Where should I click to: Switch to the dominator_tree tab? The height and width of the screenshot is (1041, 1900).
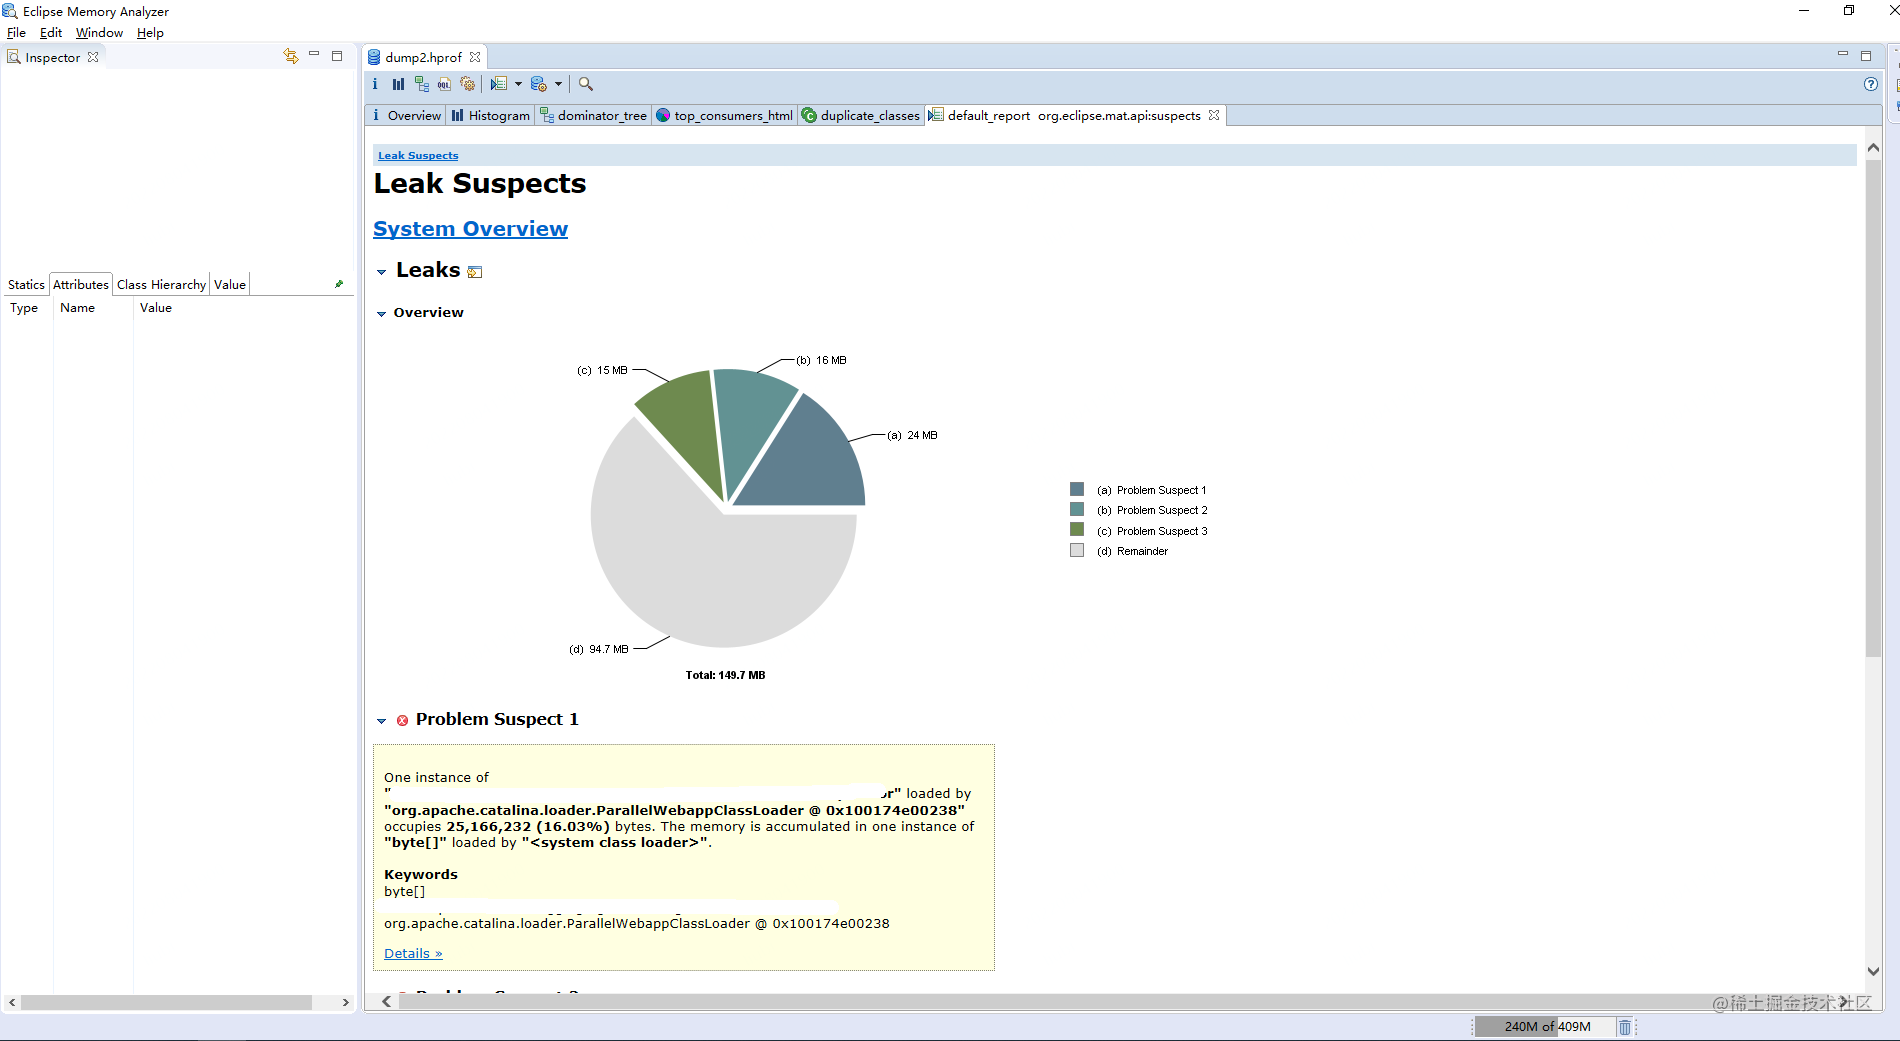[594, 115]
